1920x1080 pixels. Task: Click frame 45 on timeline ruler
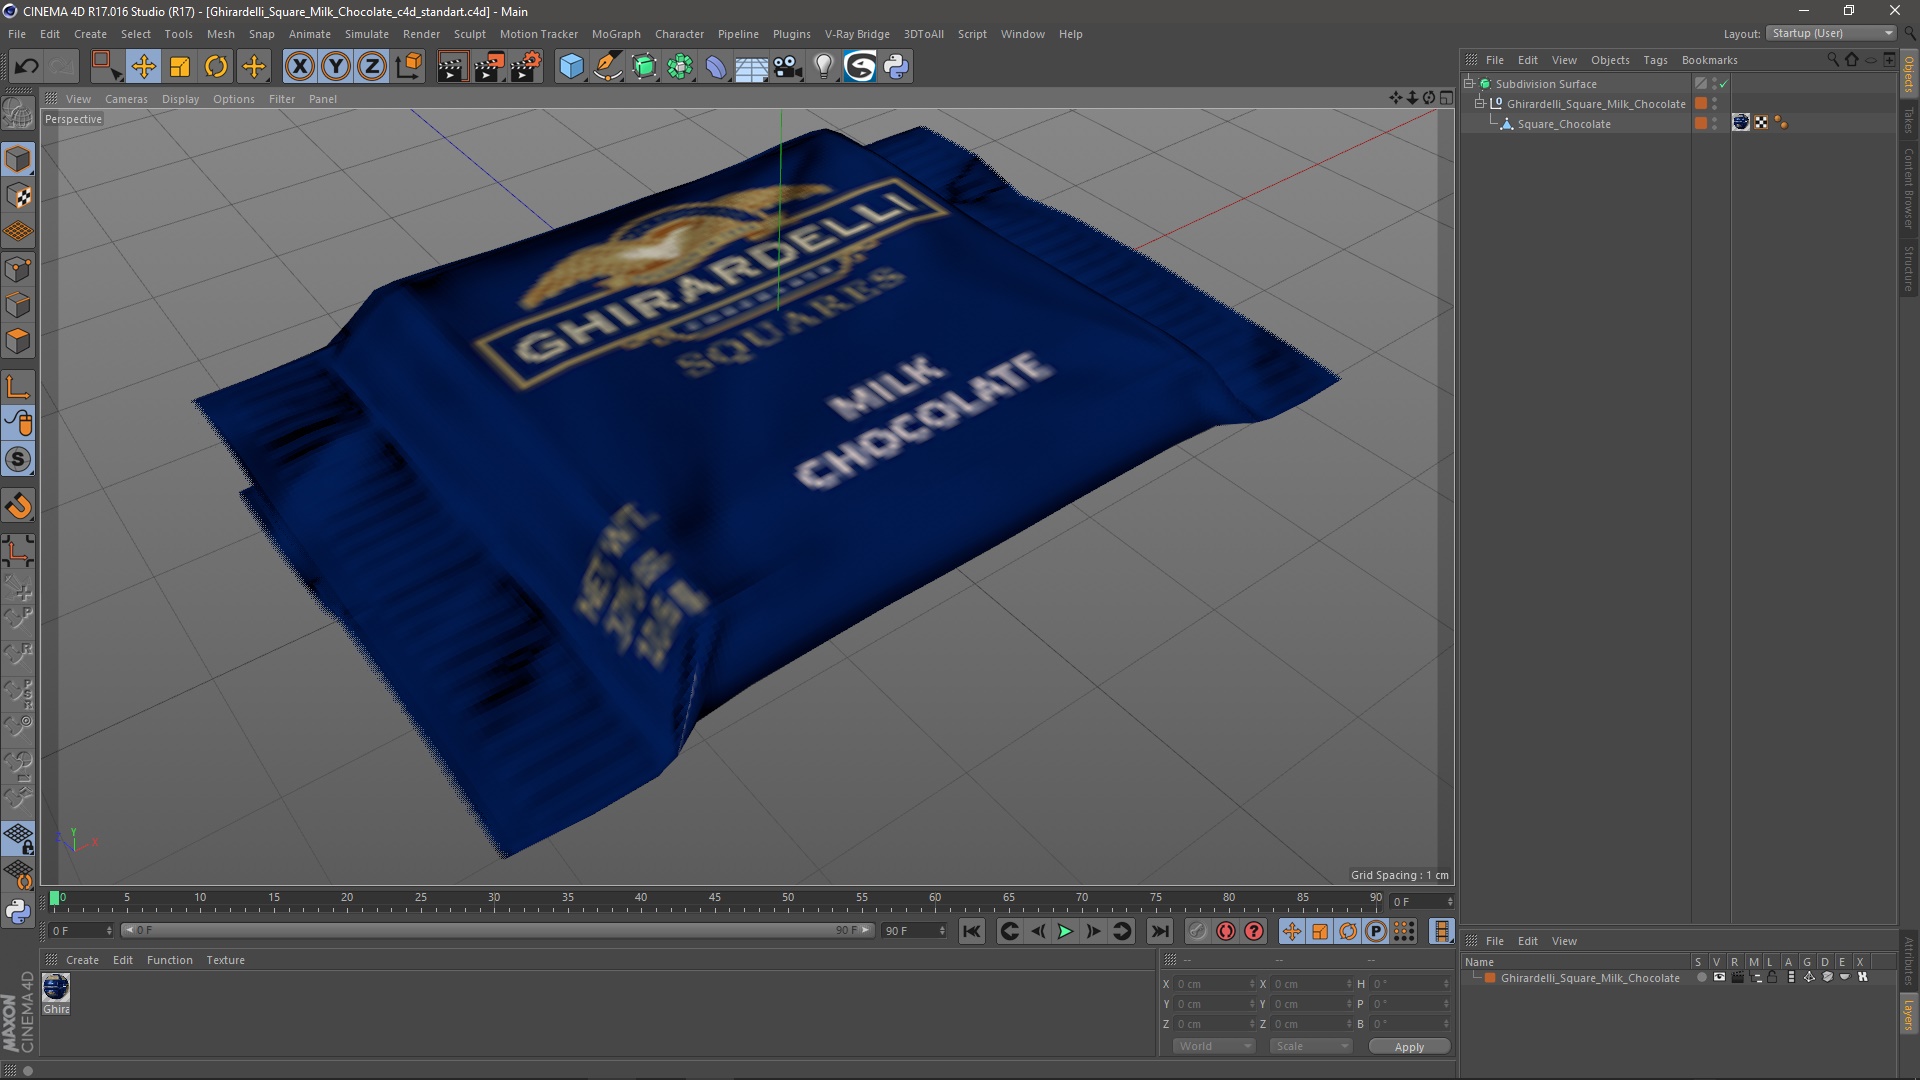tap(714, 899)
